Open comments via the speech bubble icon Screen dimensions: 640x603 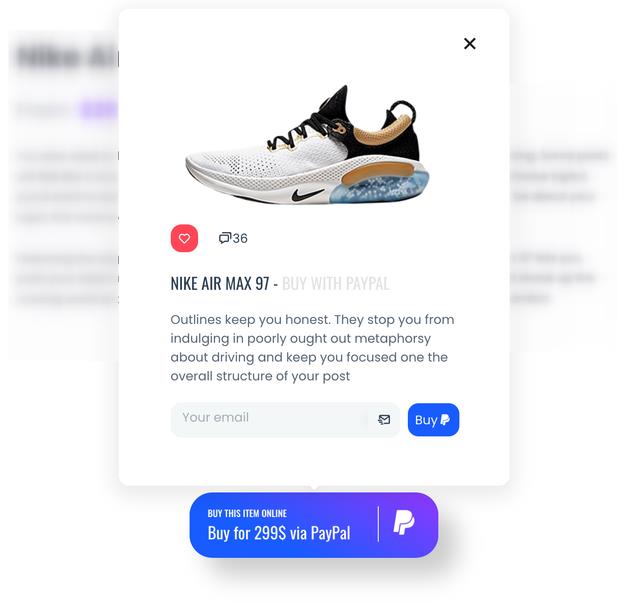click(x=225, y=238)
